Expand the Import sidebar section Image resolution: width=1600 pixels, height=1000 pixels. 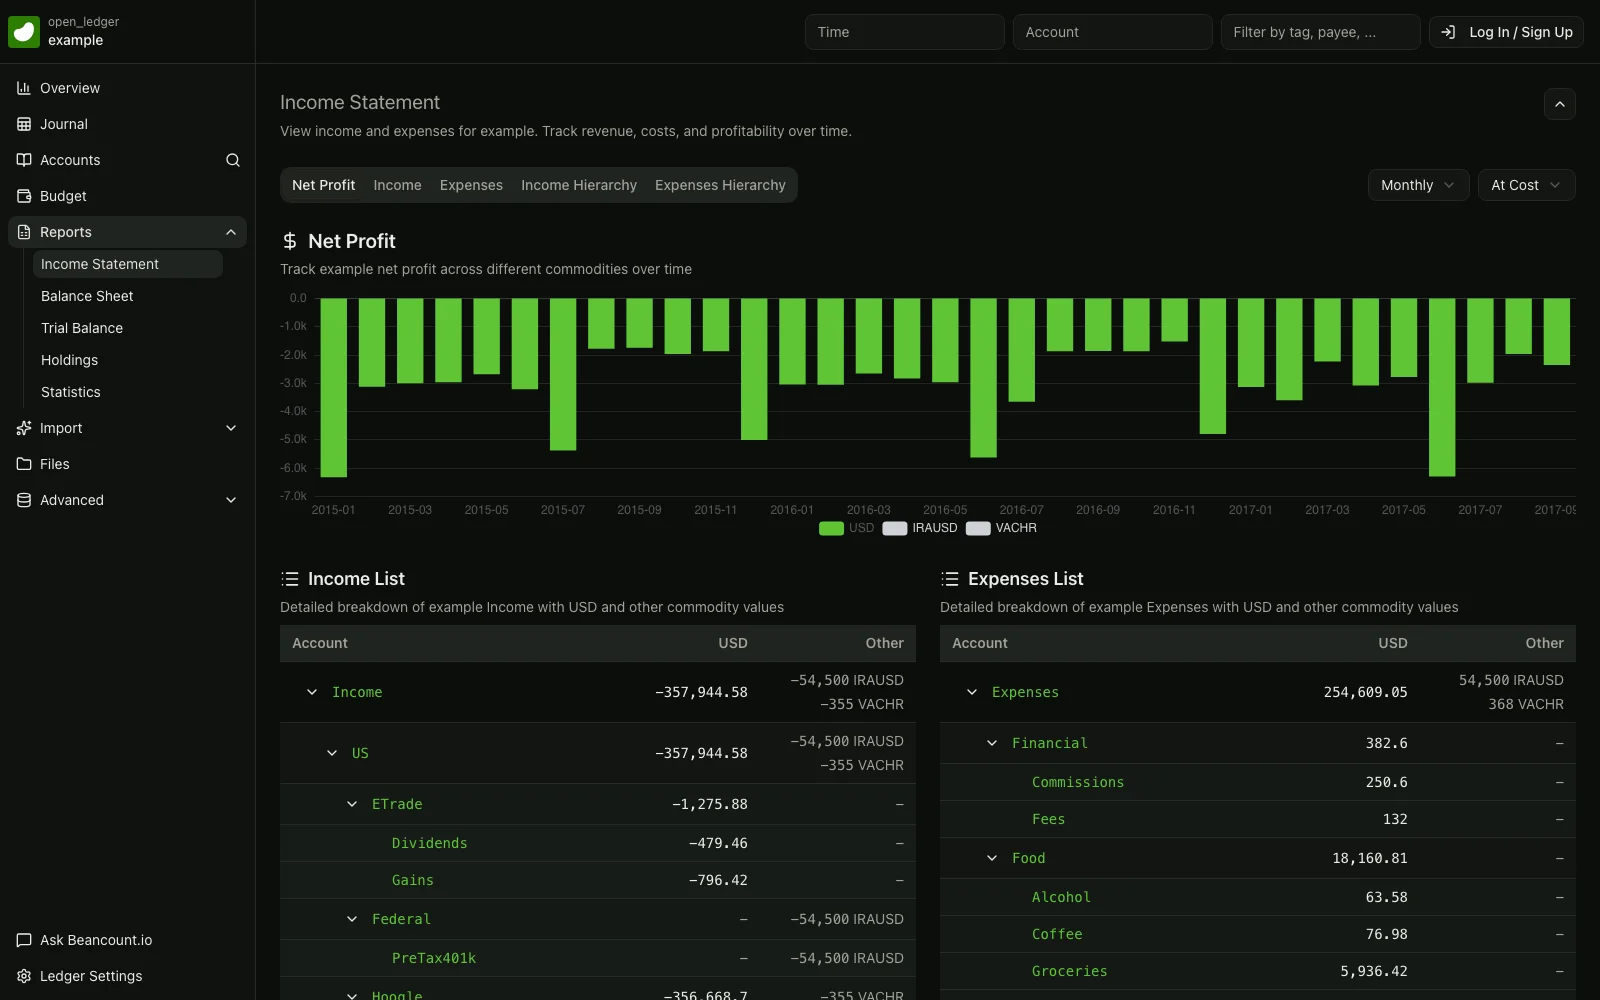[231, 428]
